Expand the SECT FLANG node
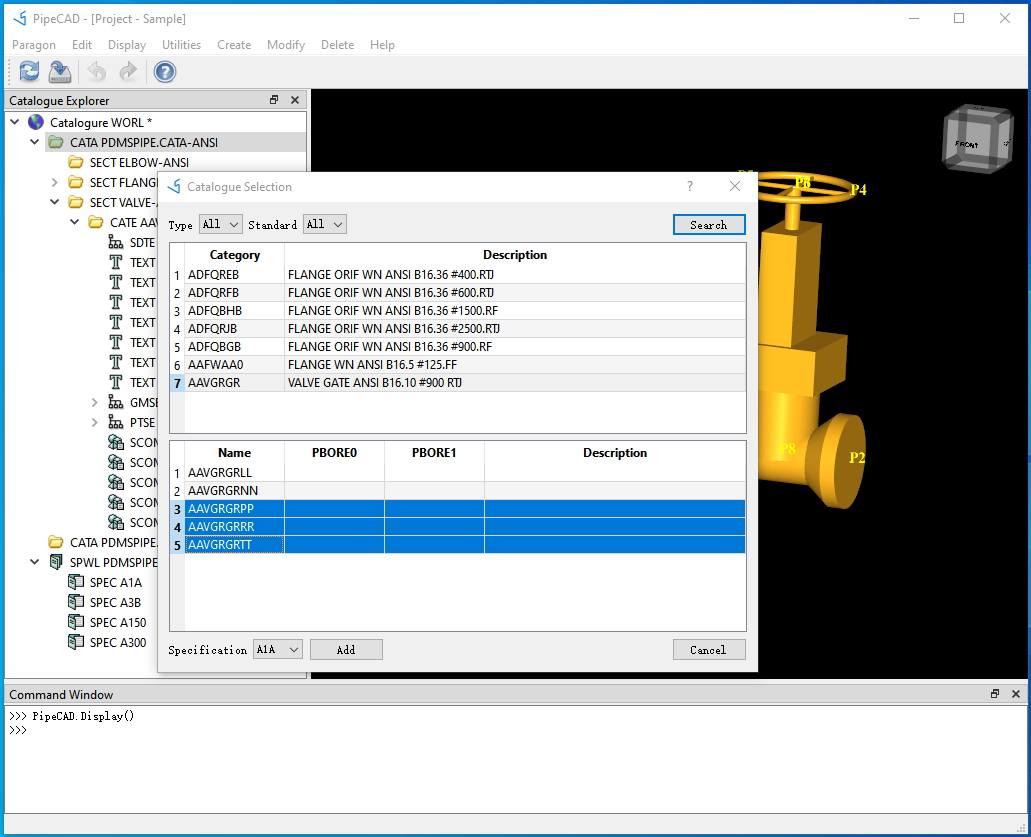The width and height of the screenshot is (1031, 837). point(55,182)
